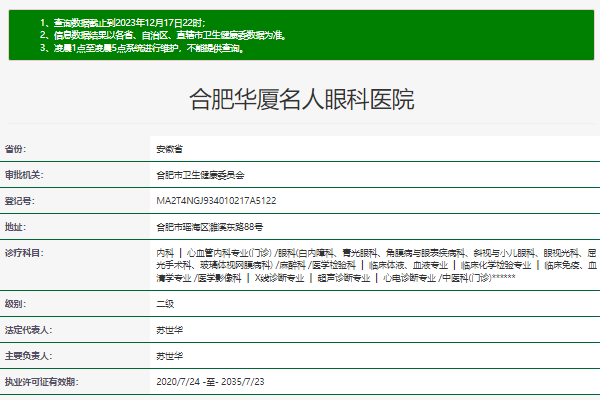The width and height of the screenshot is (600, 400).
Task: Select the value 合肥市卫生健康委员会
Action: (200, 175)
